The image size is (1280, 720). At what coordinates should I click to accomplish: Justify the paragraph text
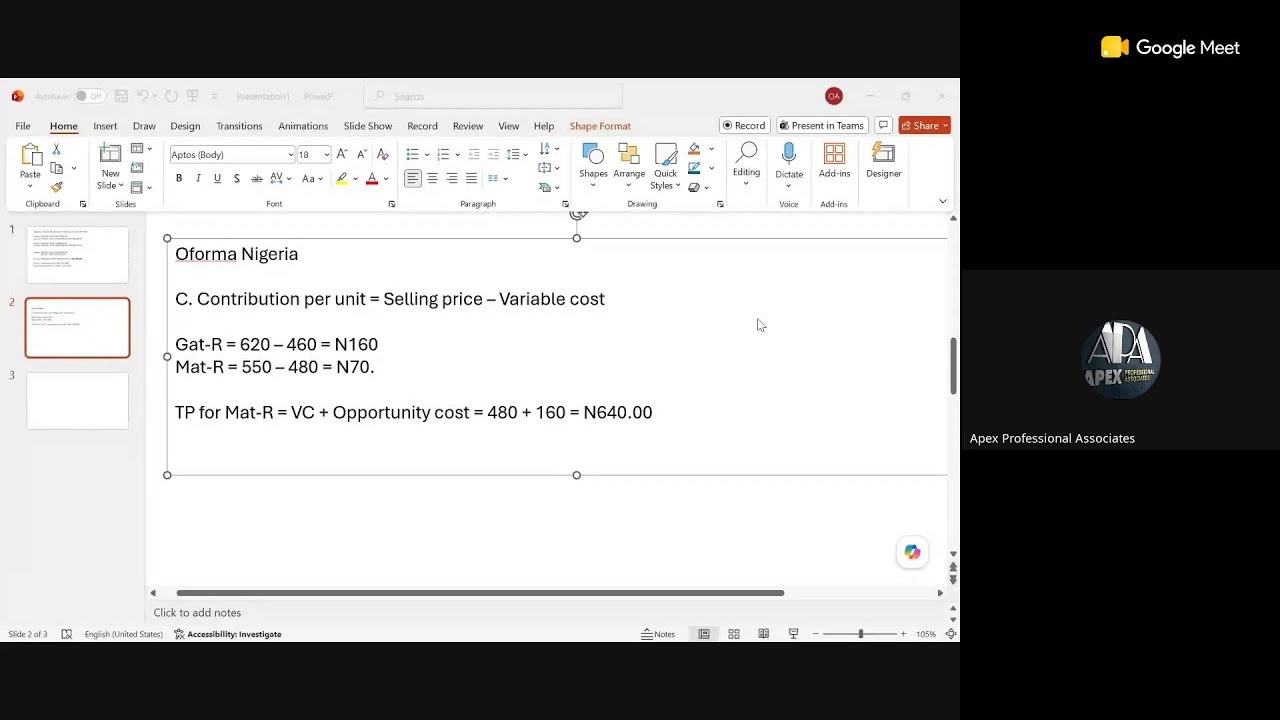coord(471,178)
